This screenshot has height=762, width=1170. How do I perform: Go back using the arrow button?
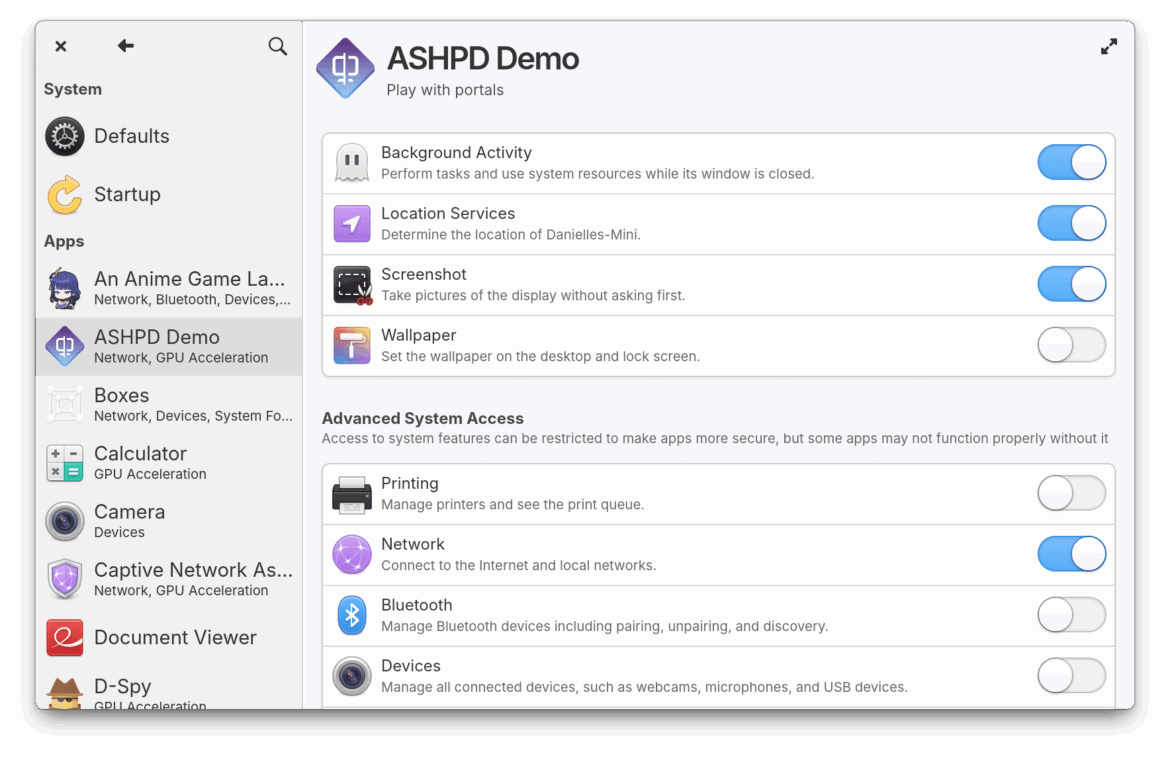tap(124, 45)
